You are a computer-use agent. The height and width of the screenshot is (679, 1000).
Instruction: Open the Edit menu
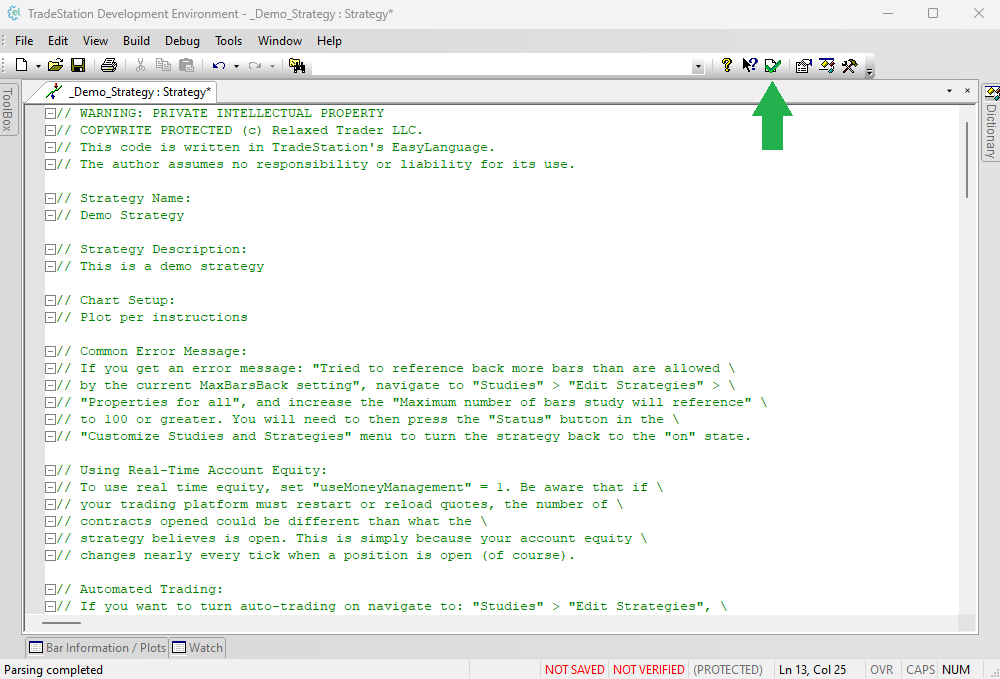click(58, 41)
